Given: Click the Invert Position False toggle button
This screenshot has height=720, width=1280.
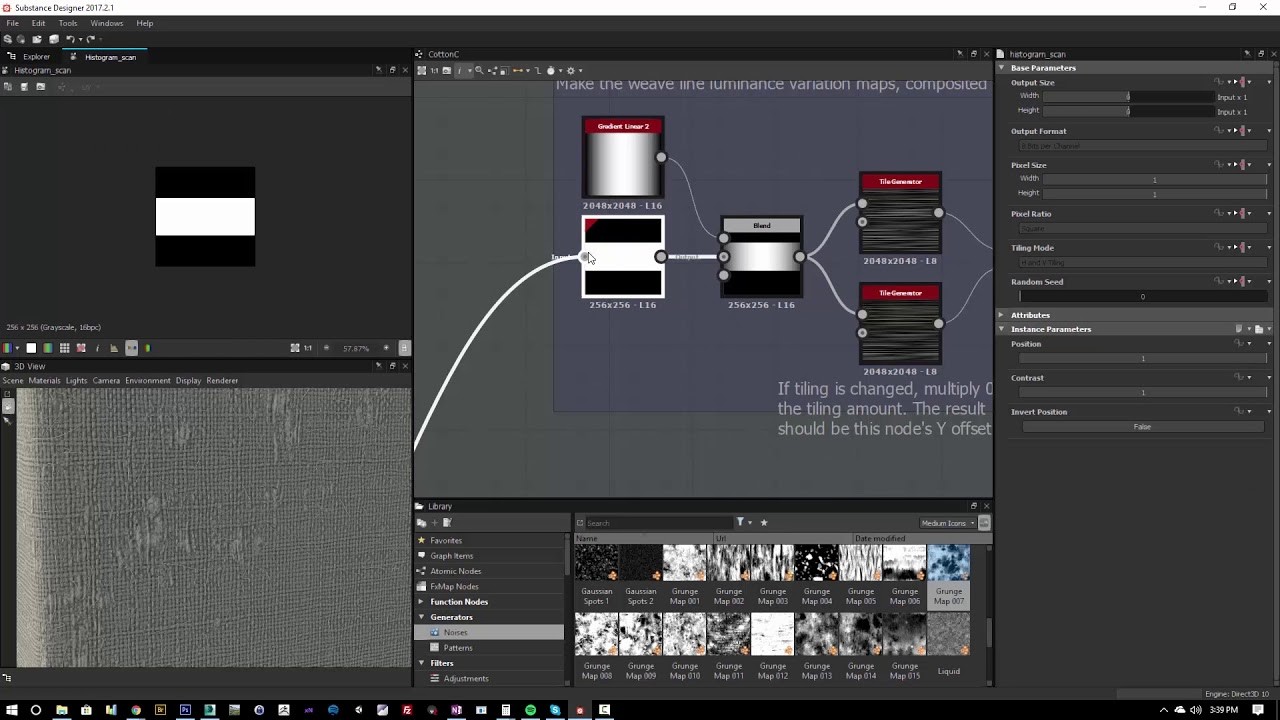Looking at the screenshot, I should tap(1142, 427).
